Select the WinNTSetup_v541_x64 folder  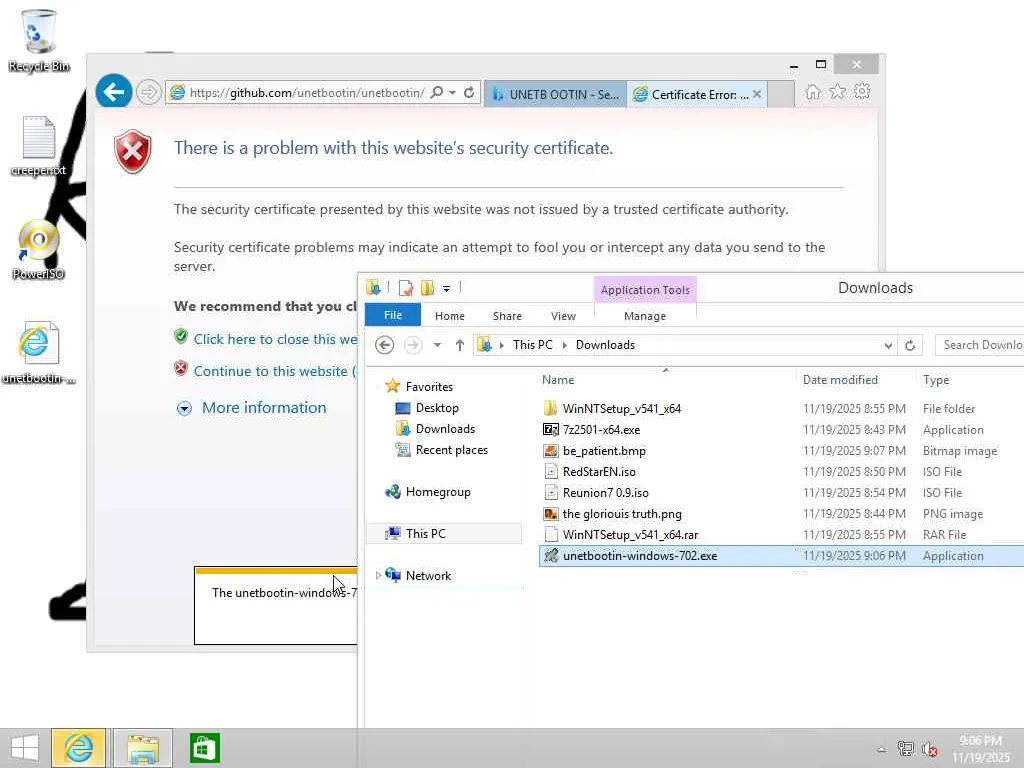point(622,409)
